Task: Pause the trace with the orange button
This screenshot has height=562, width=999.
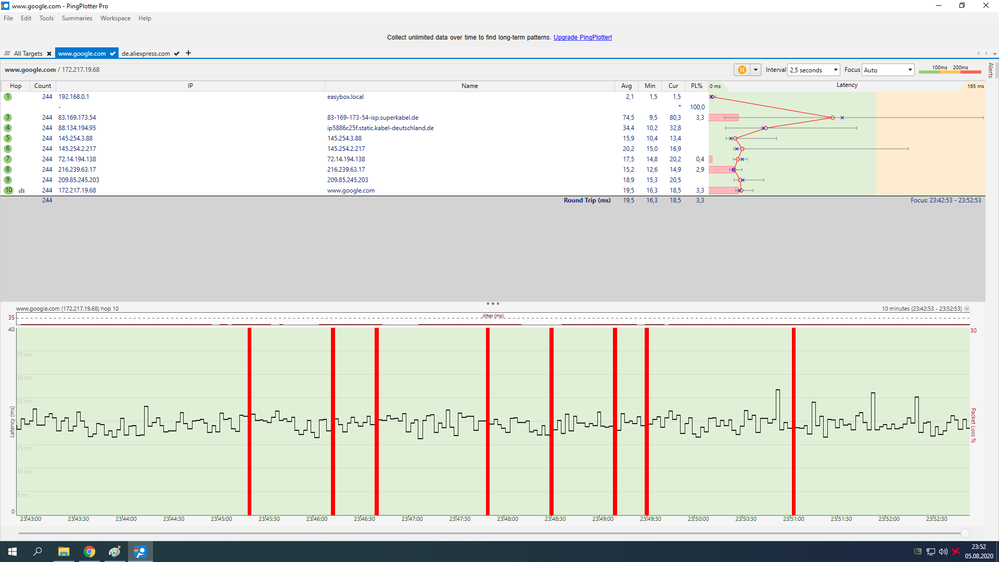Action: coord(742,70)
